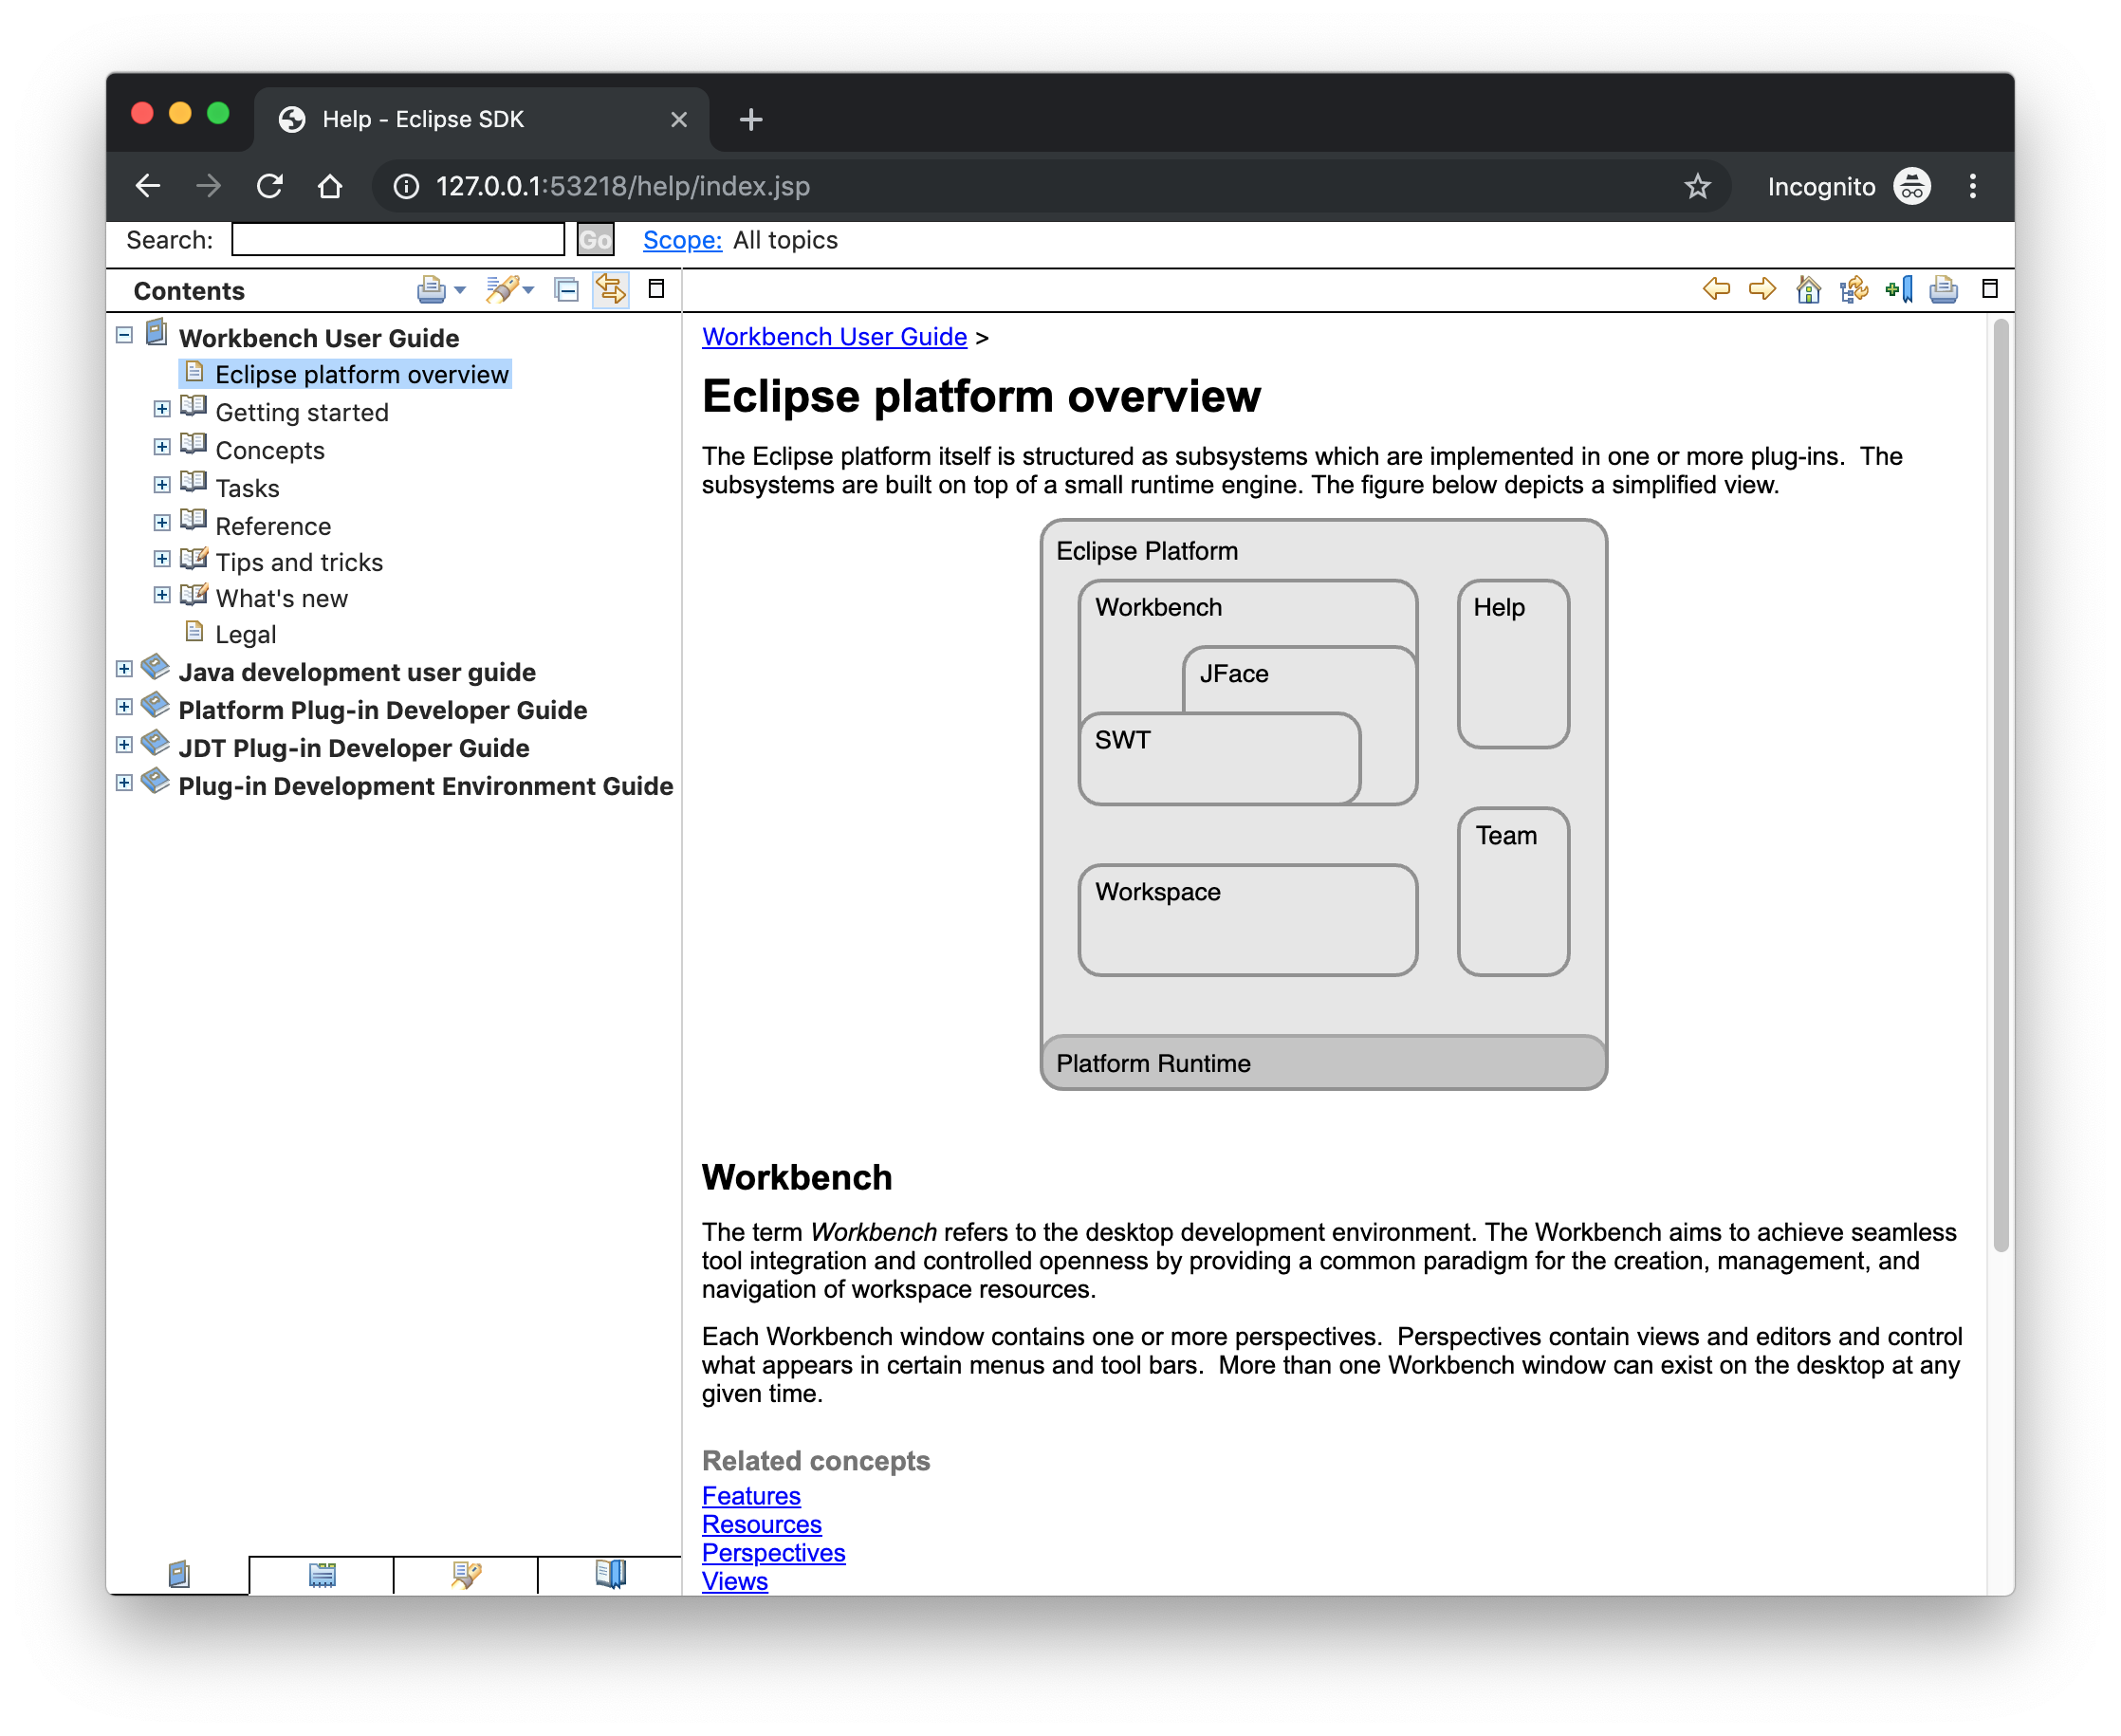Toggle Link with Contents button
The image size is (2121, 1736).
pyautogui.click(x=610, y=290)
